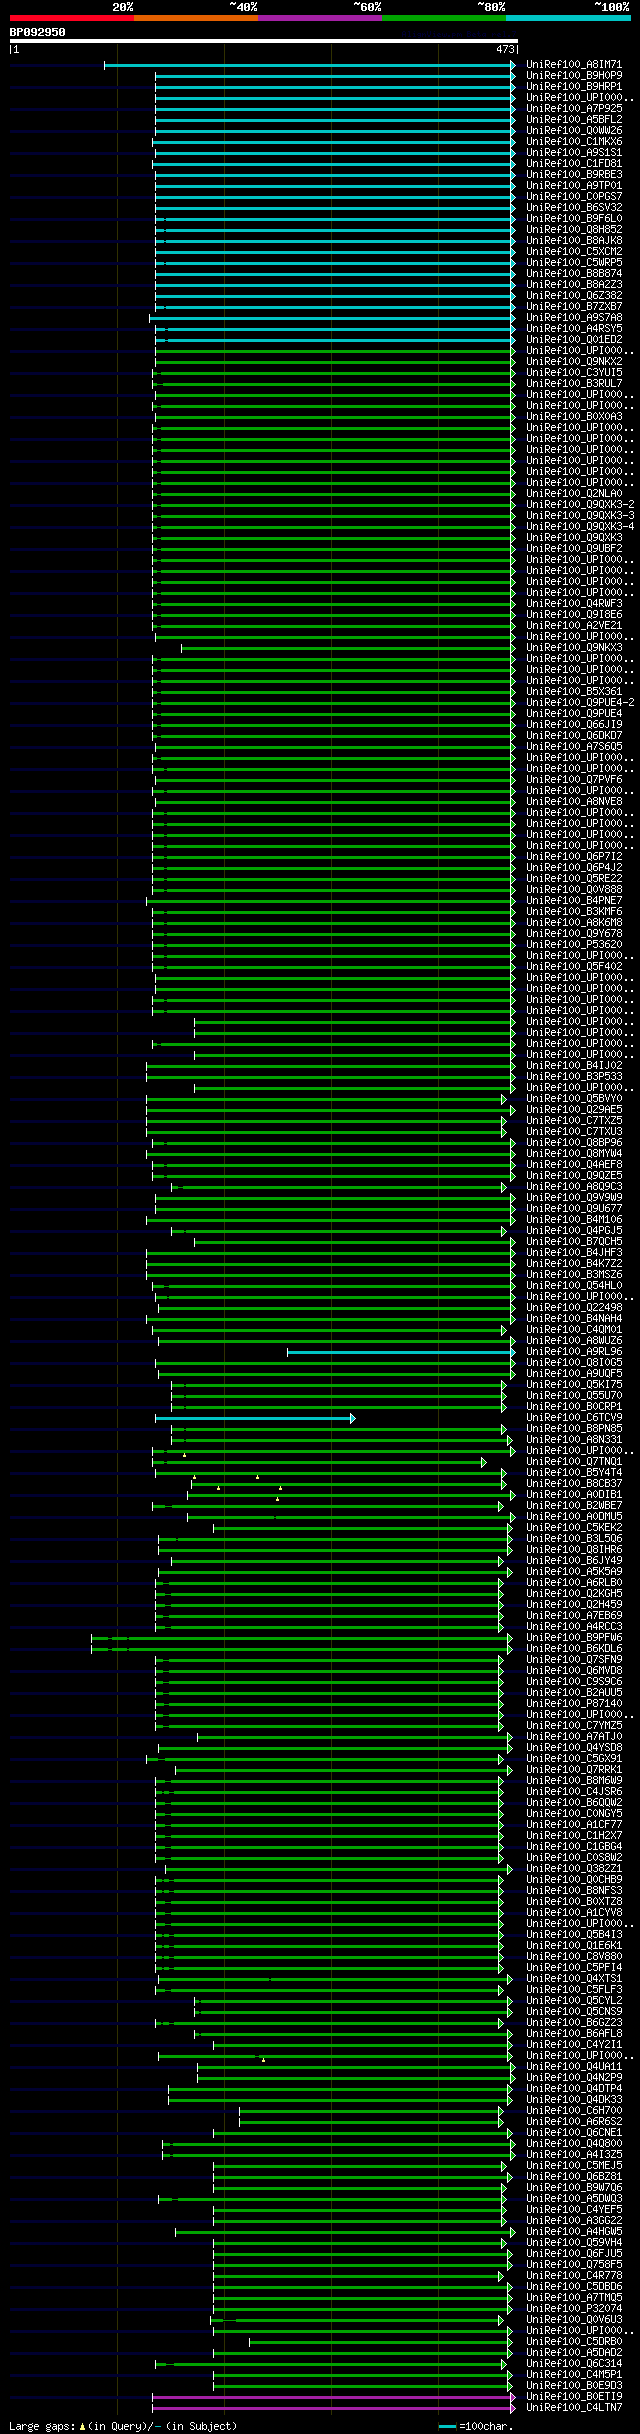
Task: Select hit label UniRef100_Q01ED2
Action: [574, 339]
